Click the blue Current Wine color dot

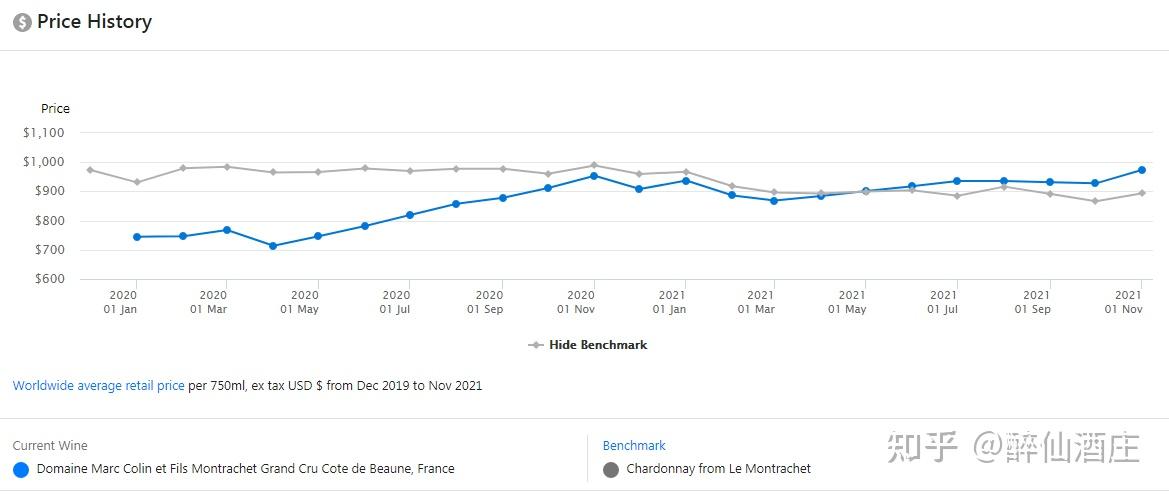(x=21, y=469)
